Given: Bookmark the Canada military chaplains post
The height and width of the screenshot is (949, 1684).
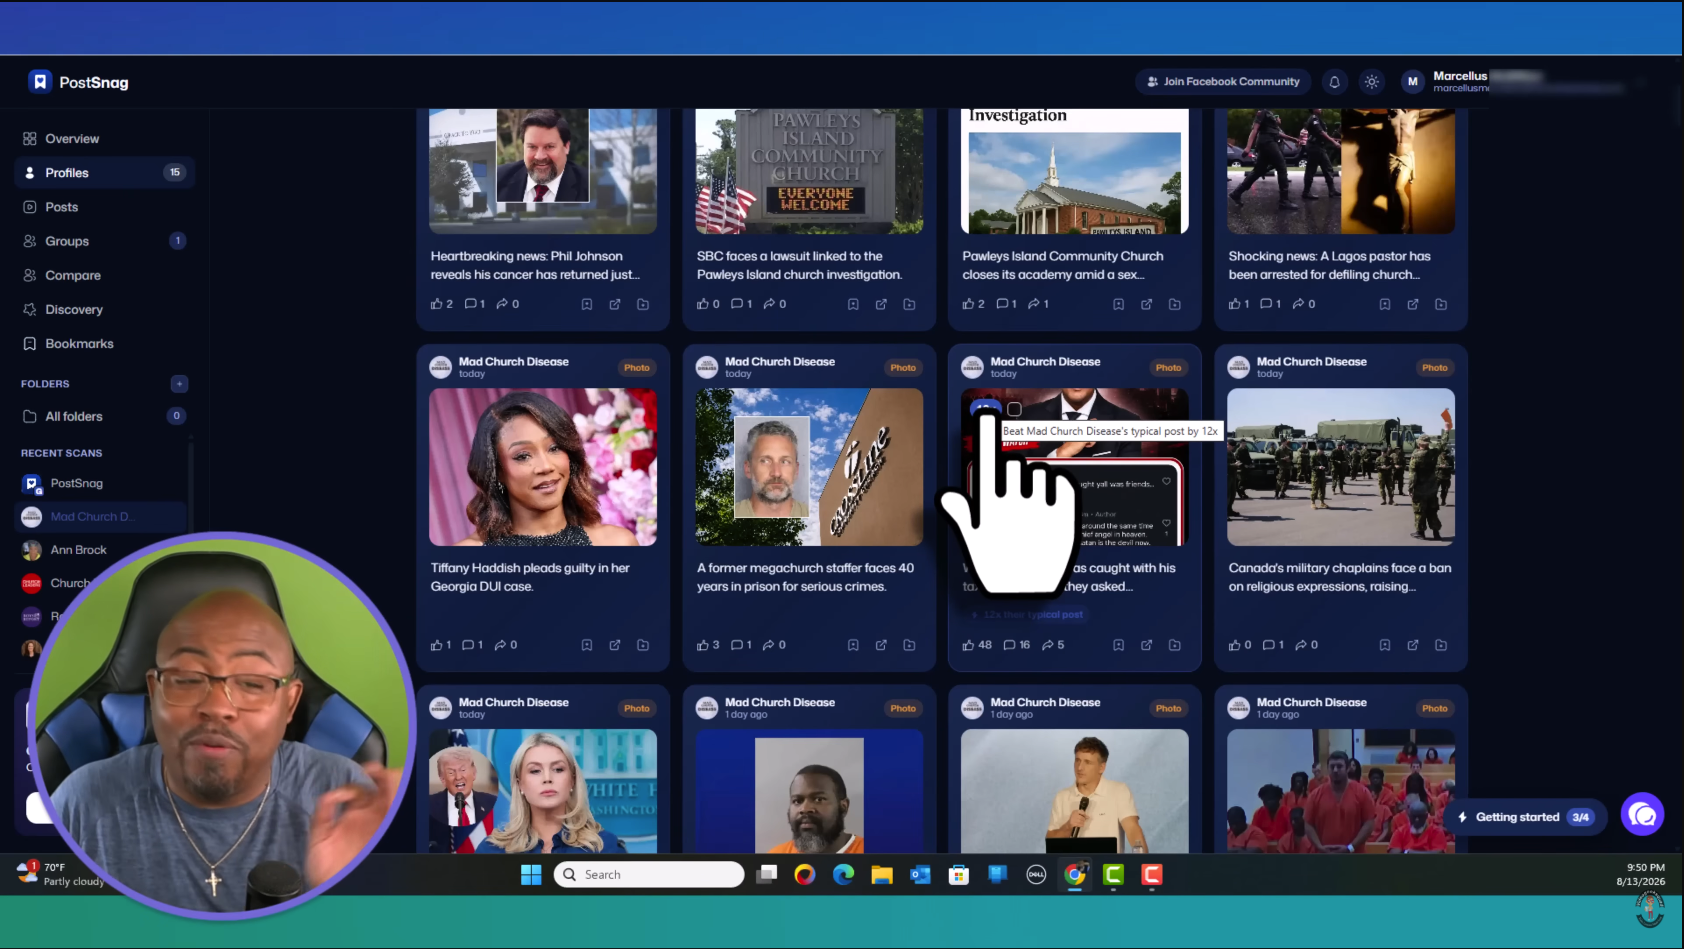Looking at the screenshot, I should pyautogui.click(x=1385, y=645).
